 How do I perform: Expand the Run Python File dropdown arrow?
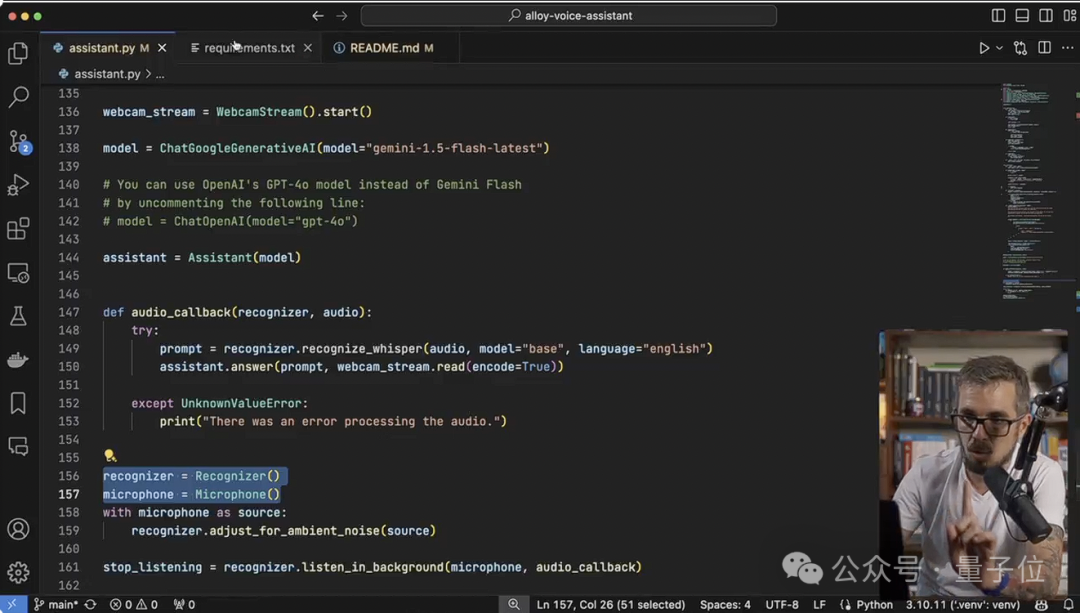pyautogui.click(x=999, y=48)
